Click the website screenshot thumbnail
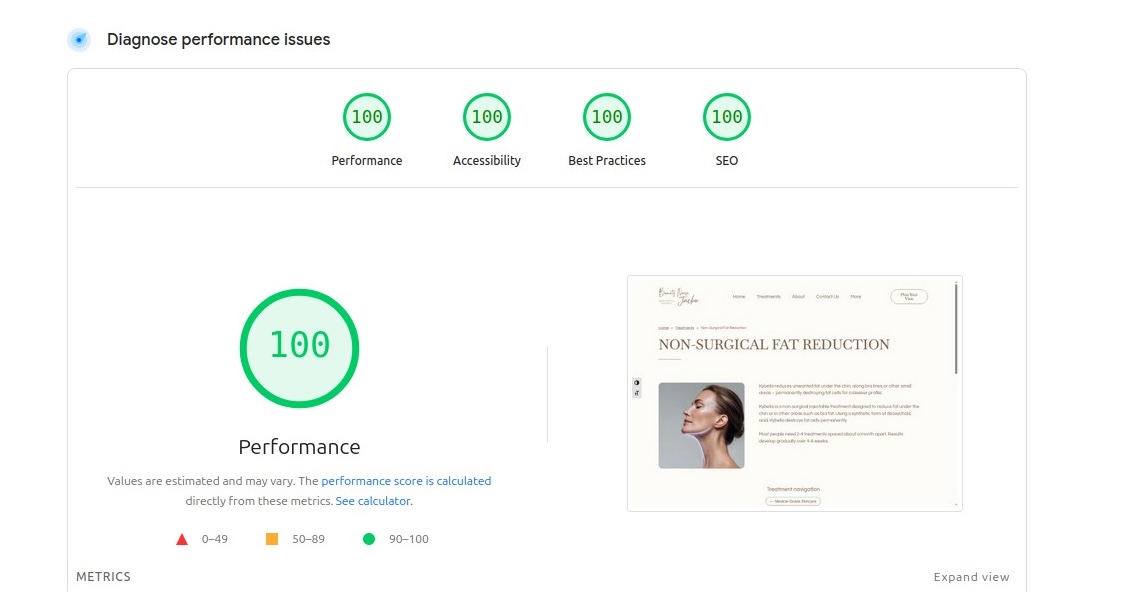The image size is (1123, 592). point(794,392)
